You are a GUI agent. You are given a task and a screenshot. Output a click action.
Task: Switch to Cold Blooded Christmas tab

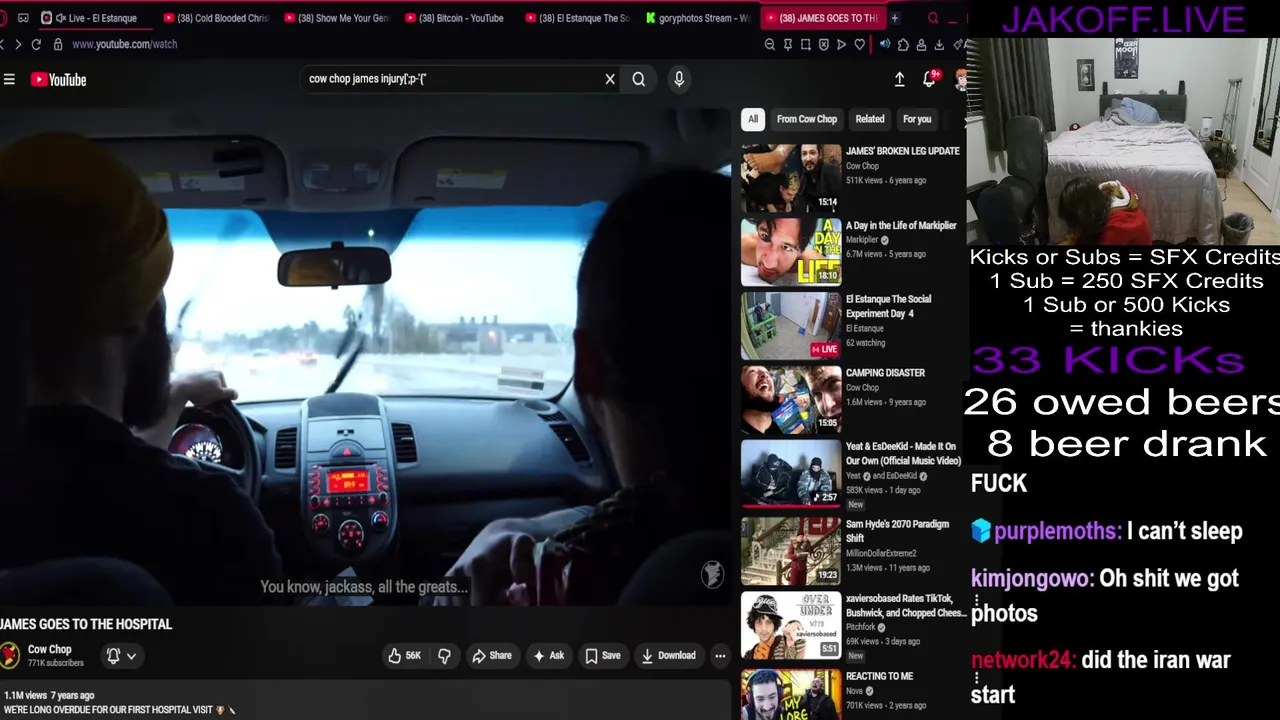215,18
